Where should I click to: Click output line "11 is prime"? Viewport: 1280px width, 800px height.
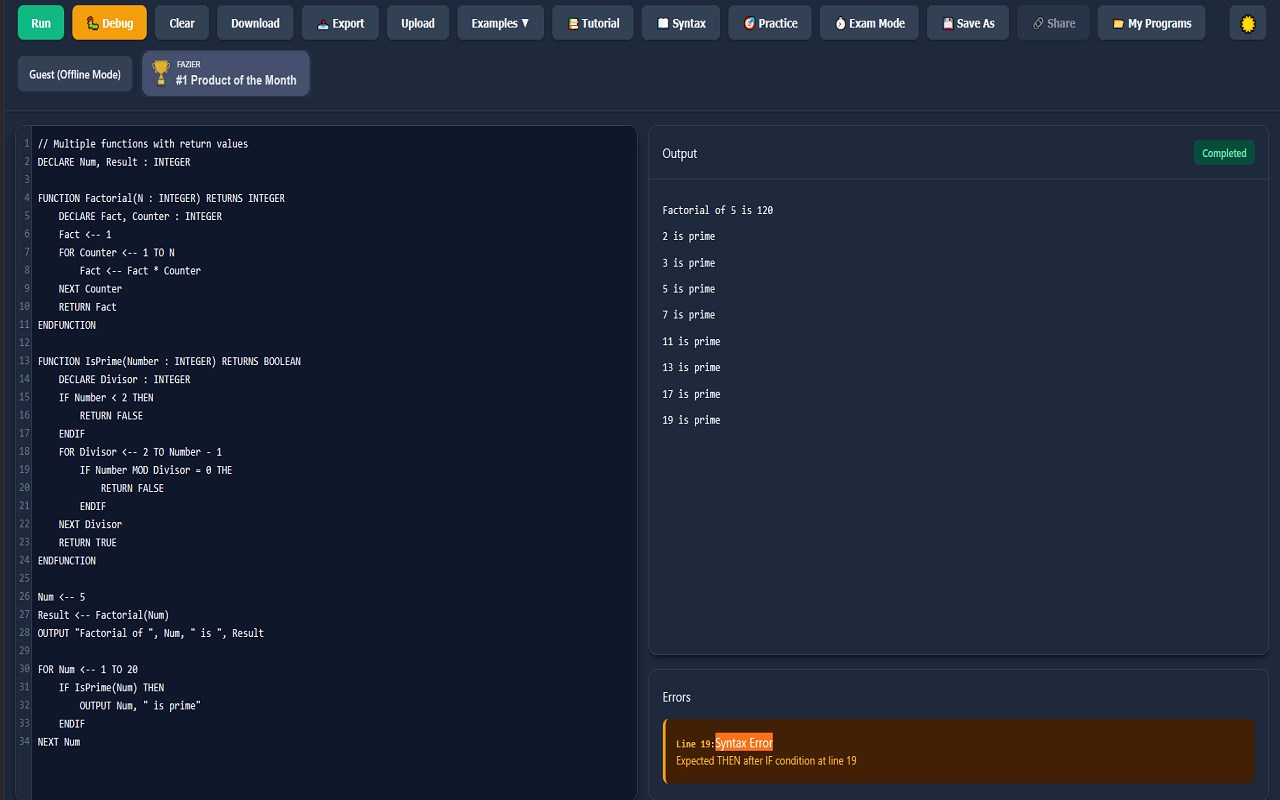691,342
